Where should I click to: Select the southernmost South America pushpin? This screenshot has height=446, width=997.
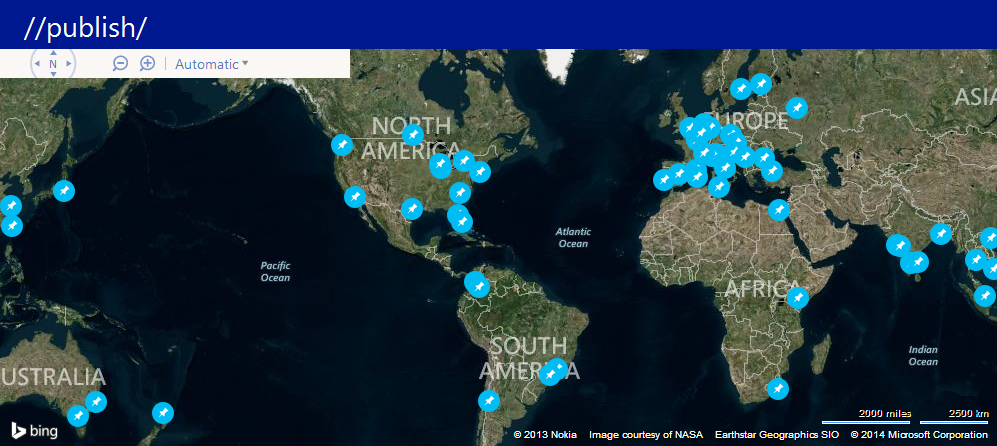pos(488,401)
